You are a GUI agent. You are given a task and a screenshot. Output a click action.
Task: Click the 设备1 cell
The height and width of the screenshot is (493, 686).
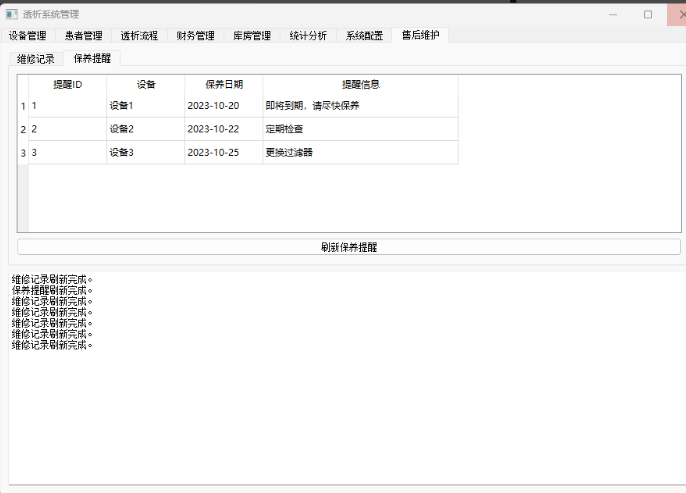coord(146,106)
